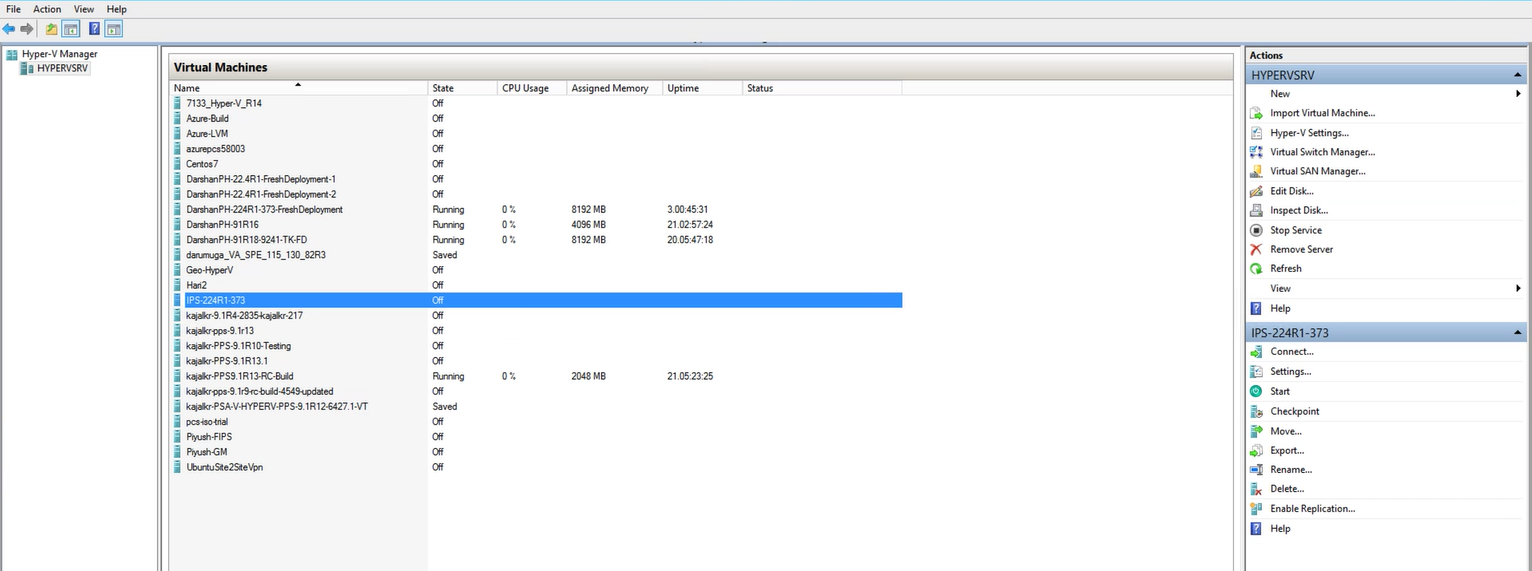Click the Stop Service icon

(x=1257, y=230)
